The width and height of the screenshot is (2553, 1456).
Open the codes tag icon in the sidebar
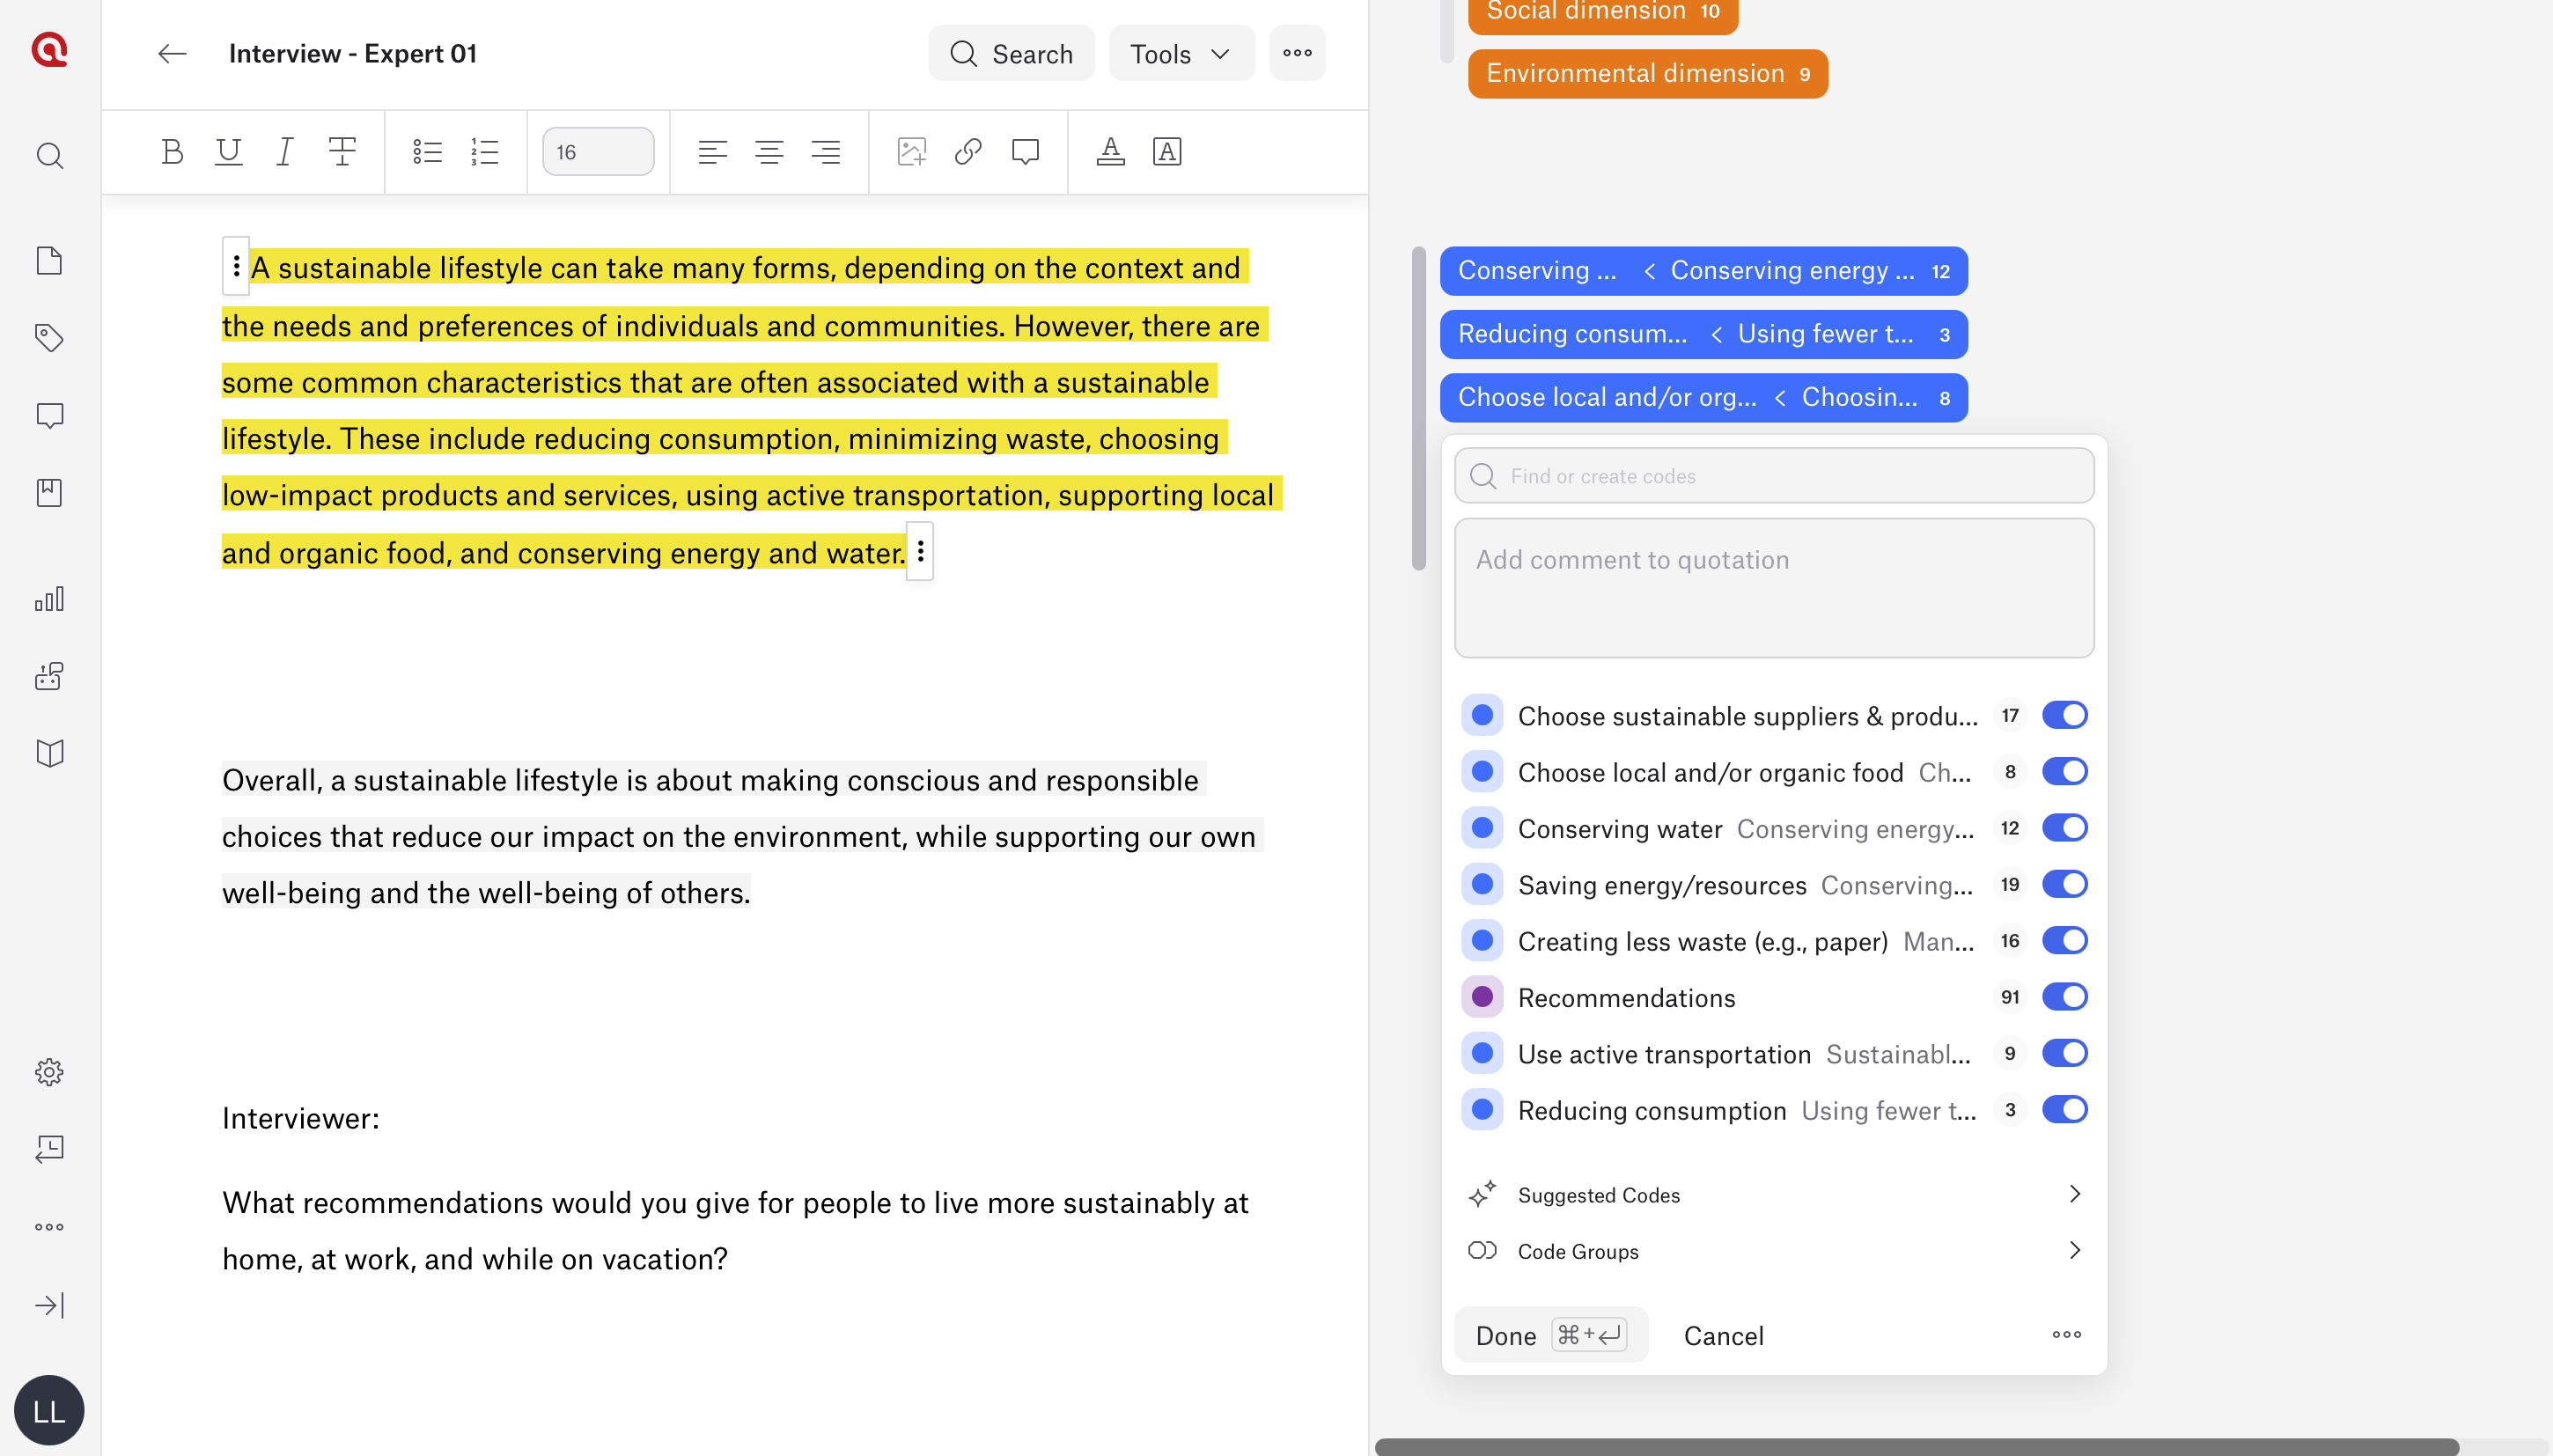[49, 338]
